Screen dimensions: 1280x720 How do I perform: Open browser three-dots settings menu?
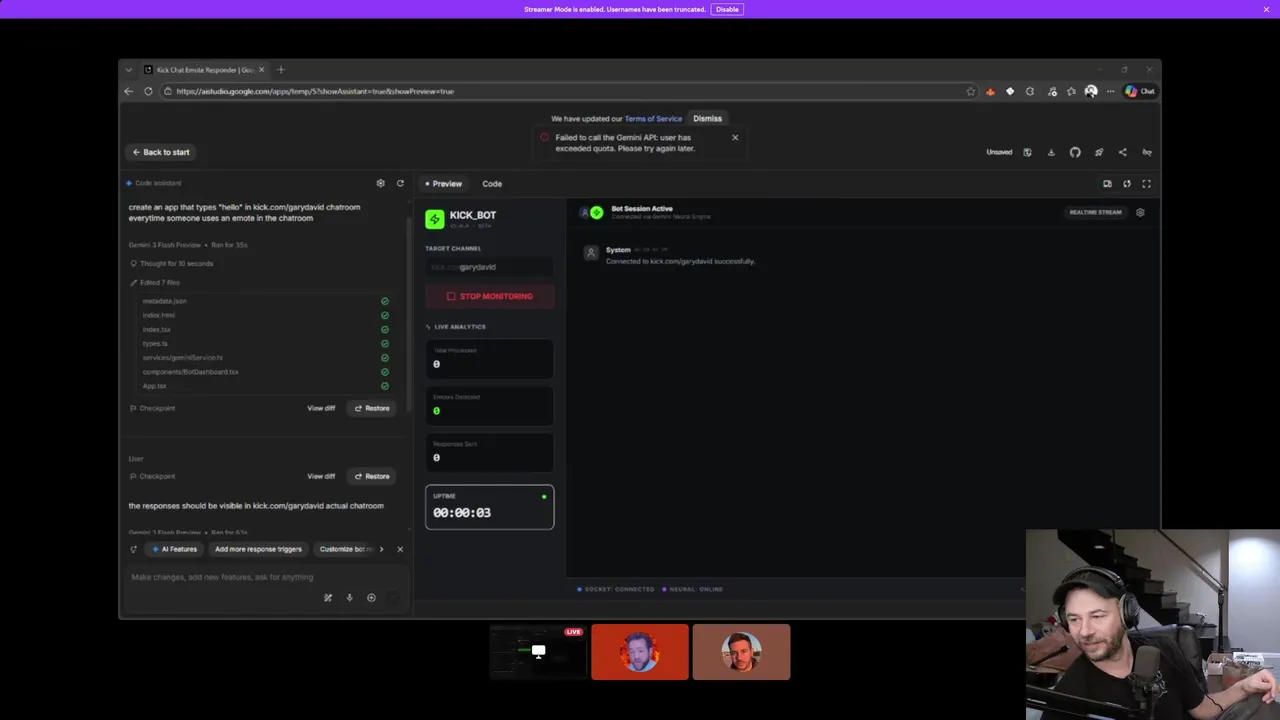(1110, 91)
